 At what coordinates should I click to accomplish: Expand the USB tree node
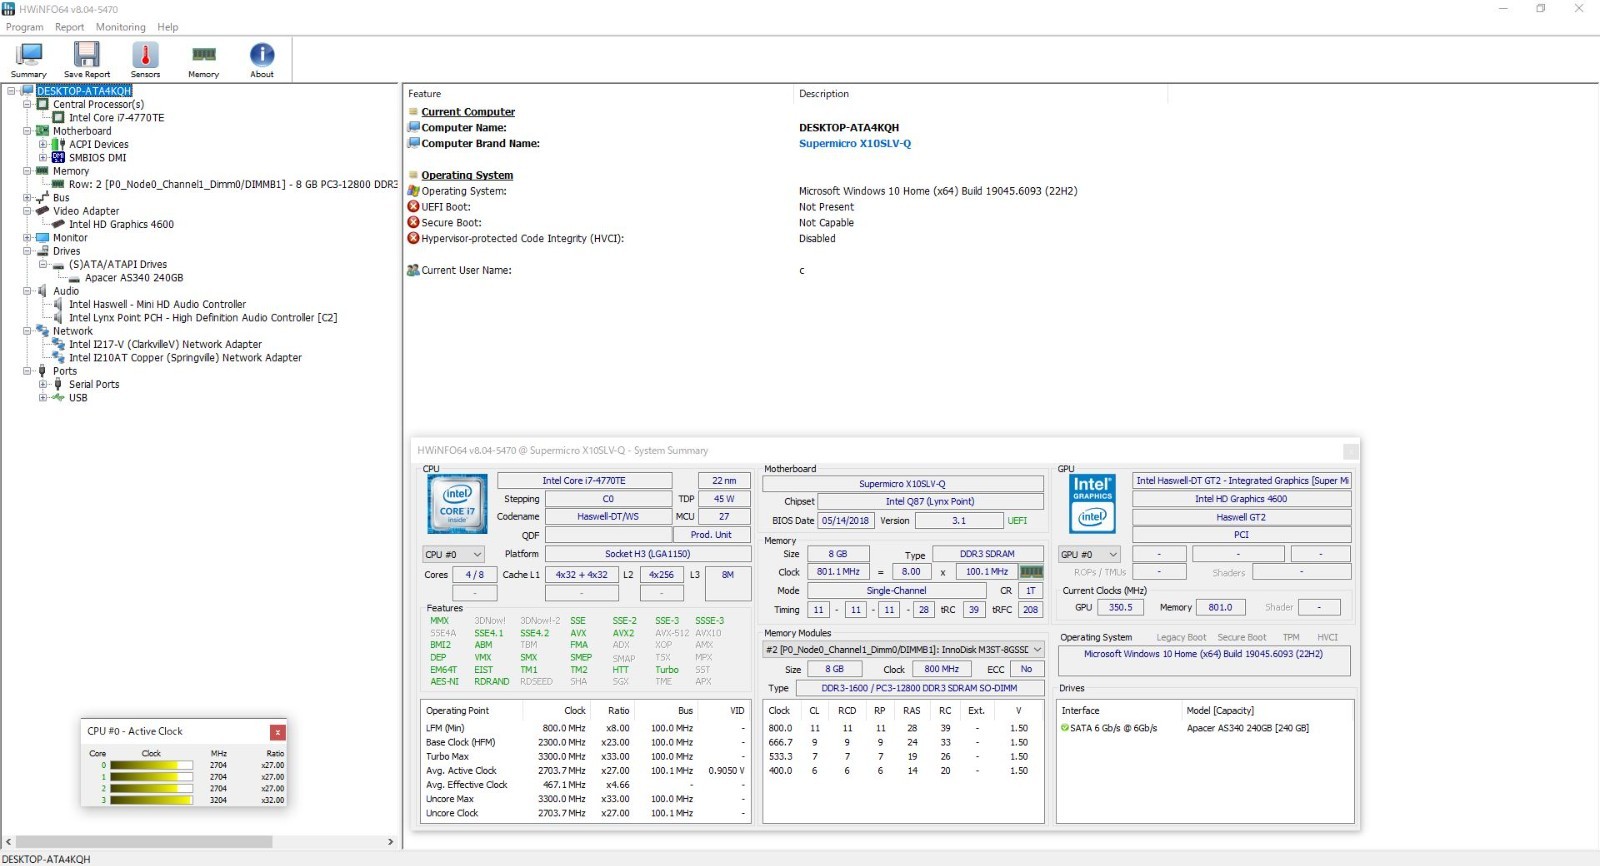click(x=43, y=398)
